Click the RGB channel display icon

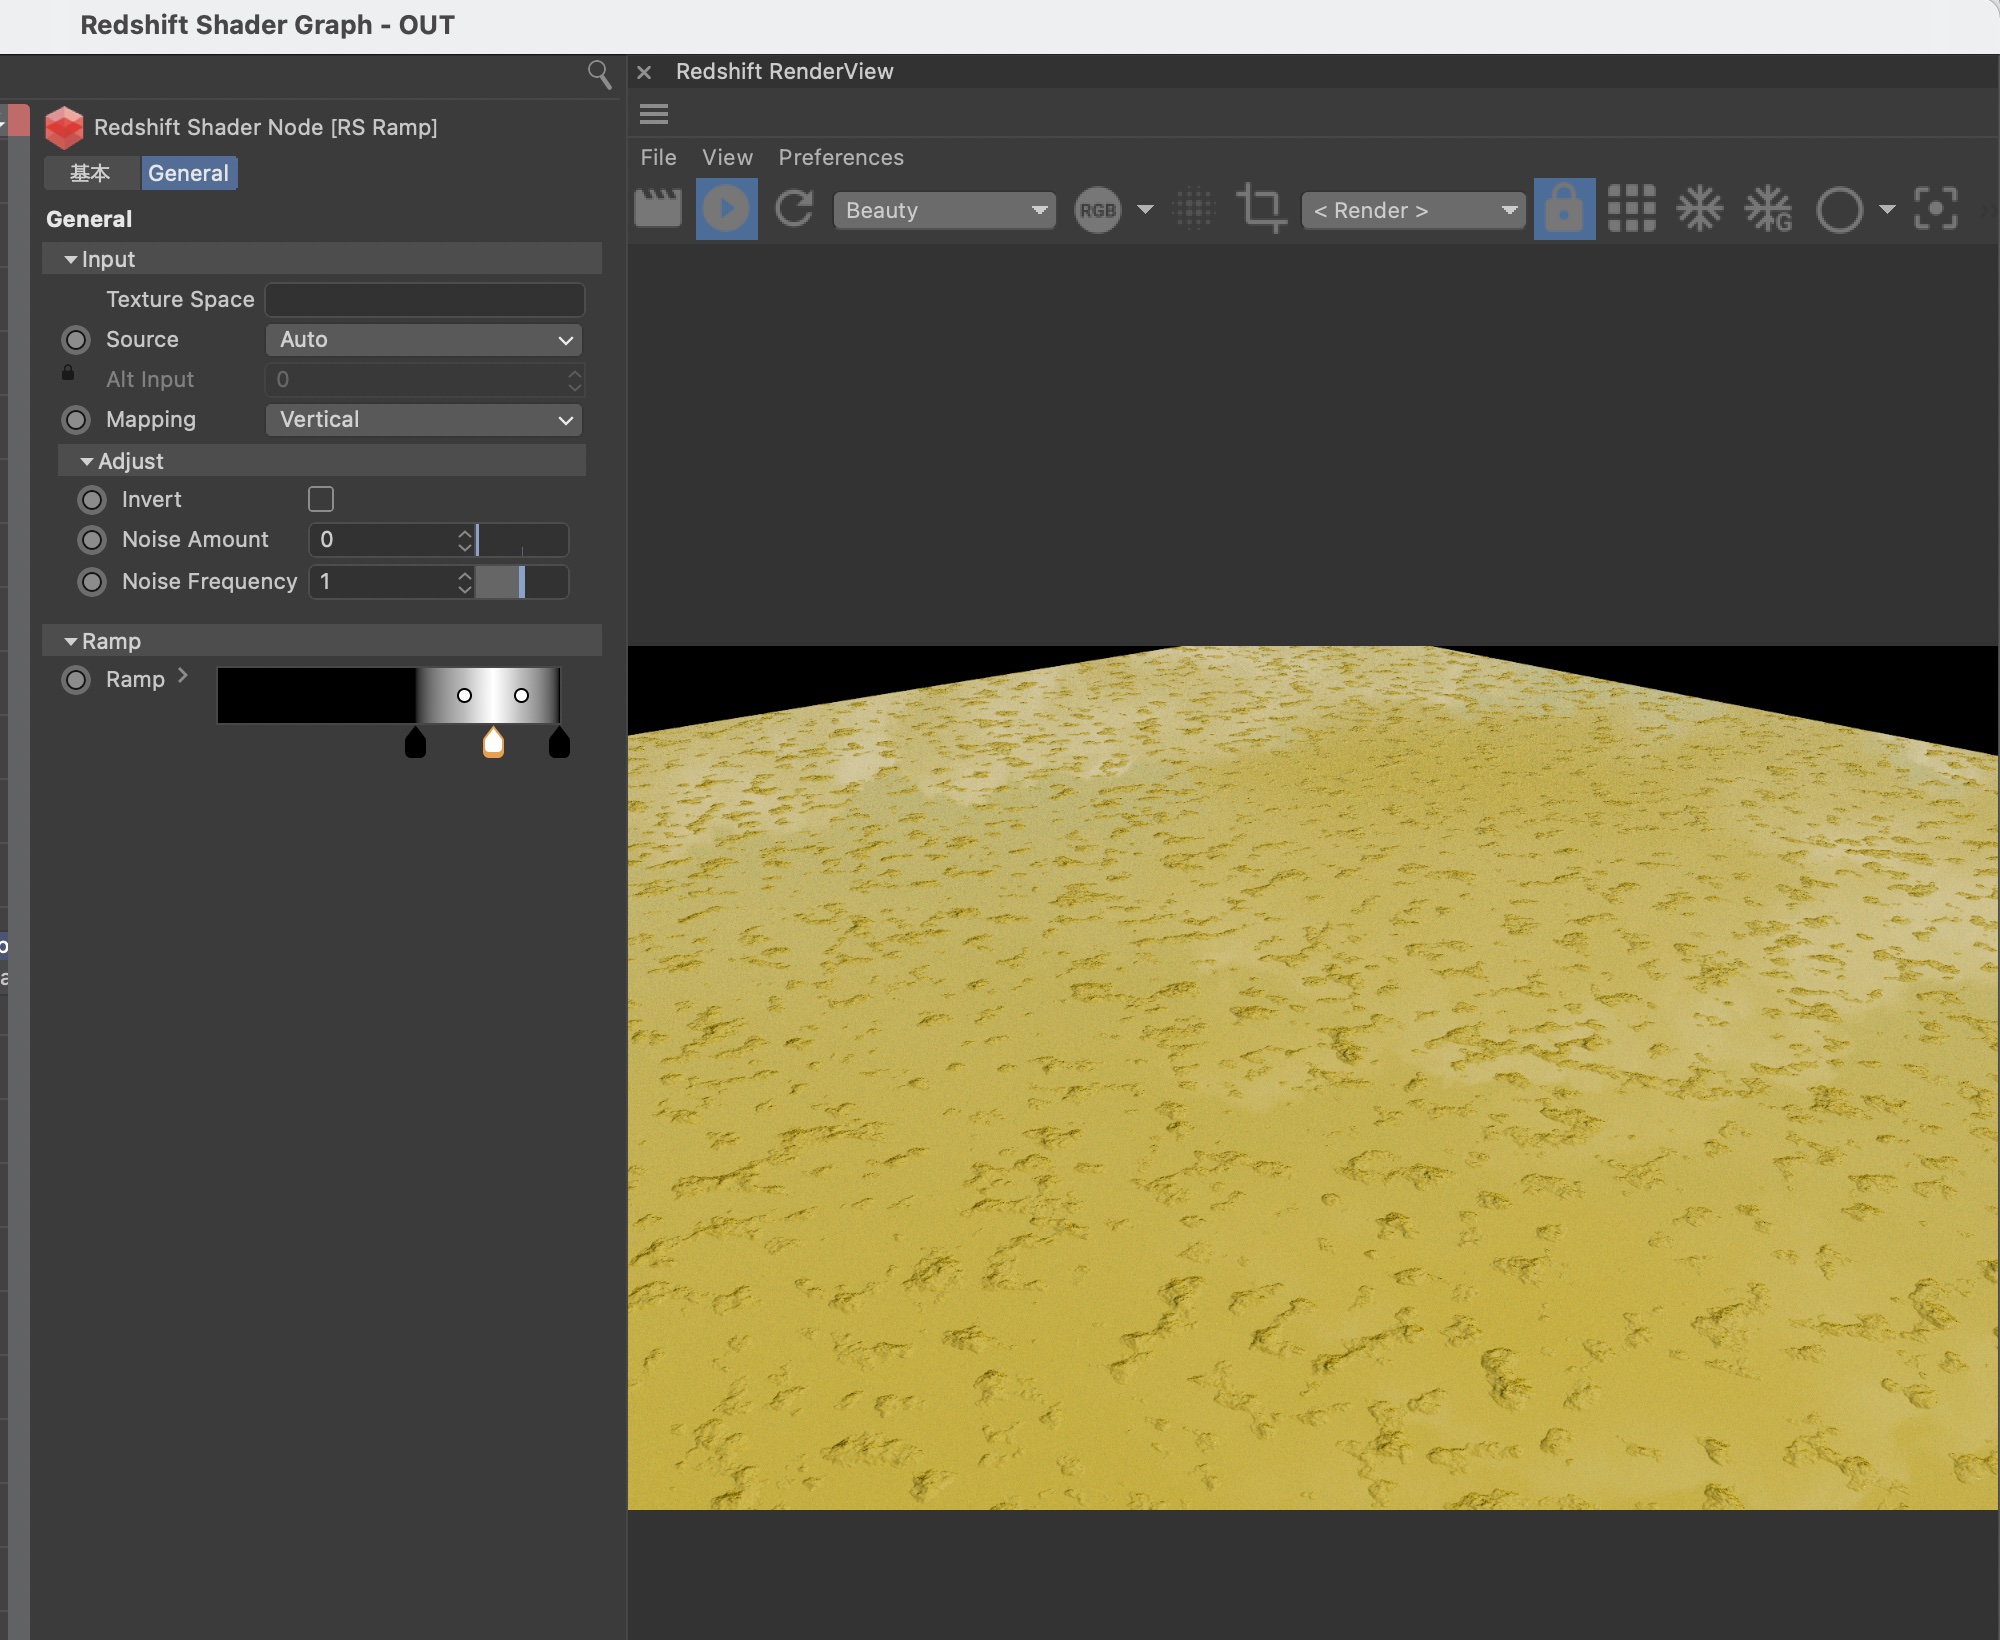point(1097,210)
